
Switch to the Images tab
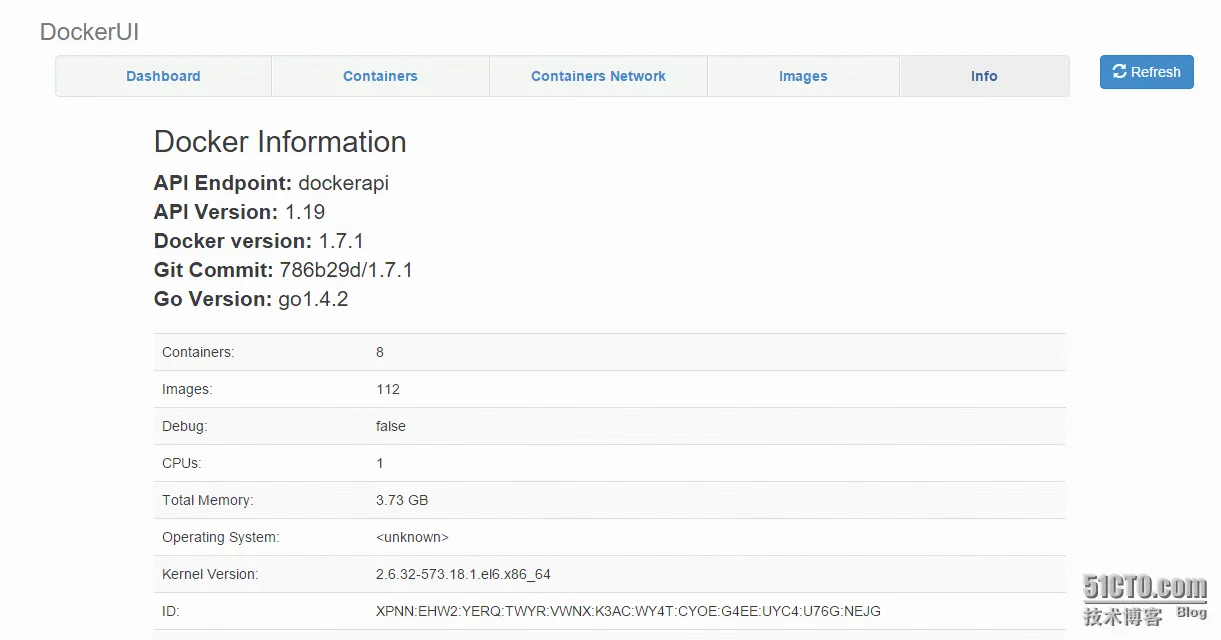(803, 76)
